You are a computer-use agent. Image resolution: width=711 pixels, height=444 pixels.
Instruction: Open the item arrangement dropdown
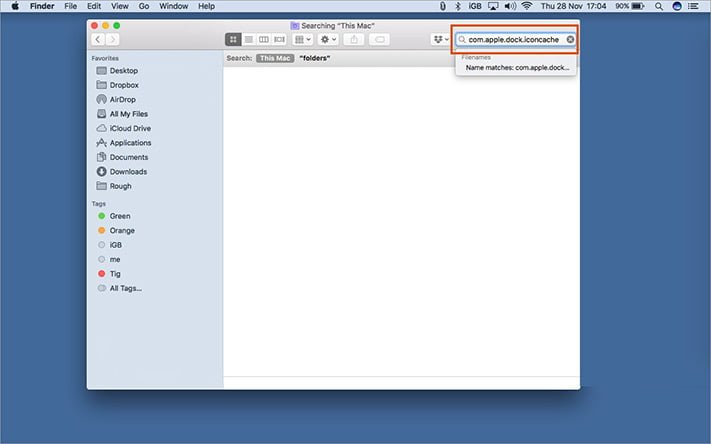[x=302, y=39]
